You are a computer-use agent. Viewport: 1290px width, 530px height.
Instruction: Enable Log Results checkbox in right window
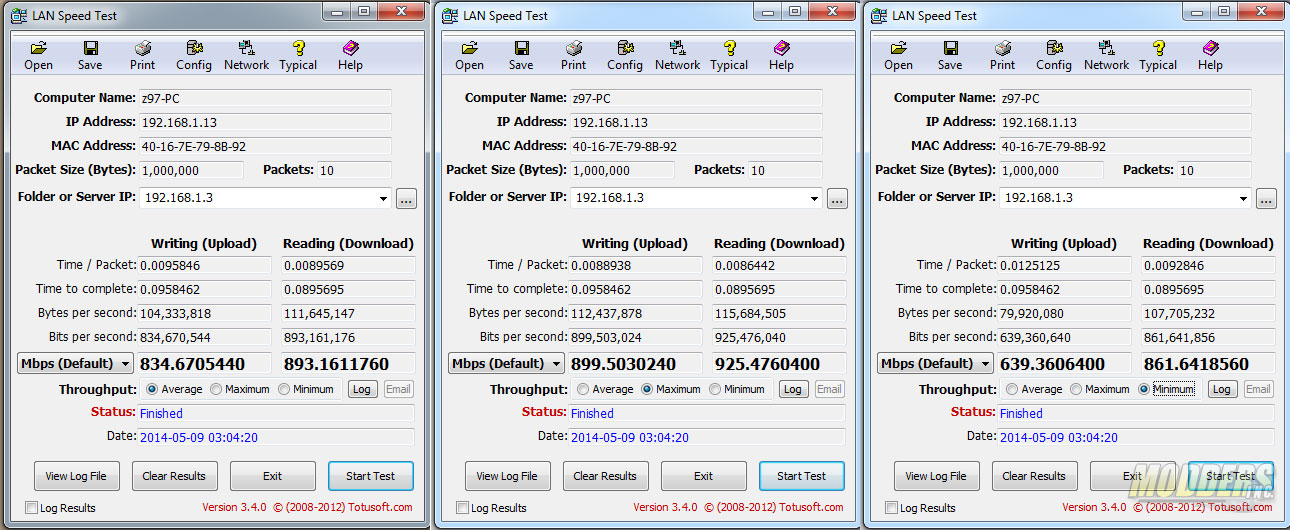point(892,508)
